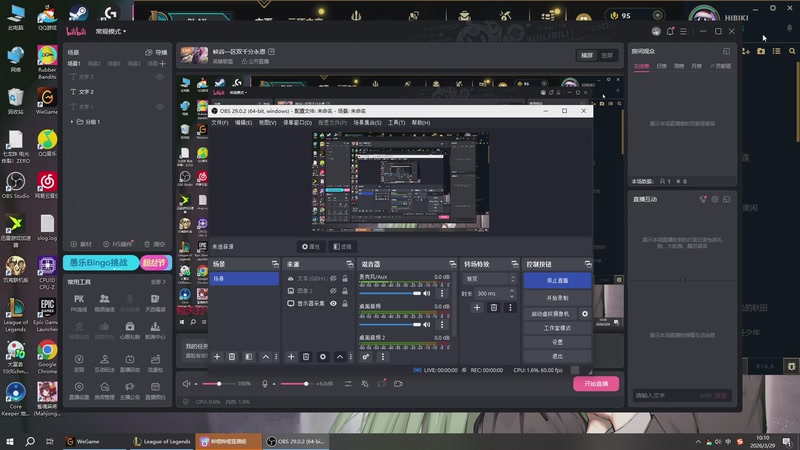800x450 pixels.
Task: Open PK连线 tool in Bilibili
Action: tap(79, 302)
